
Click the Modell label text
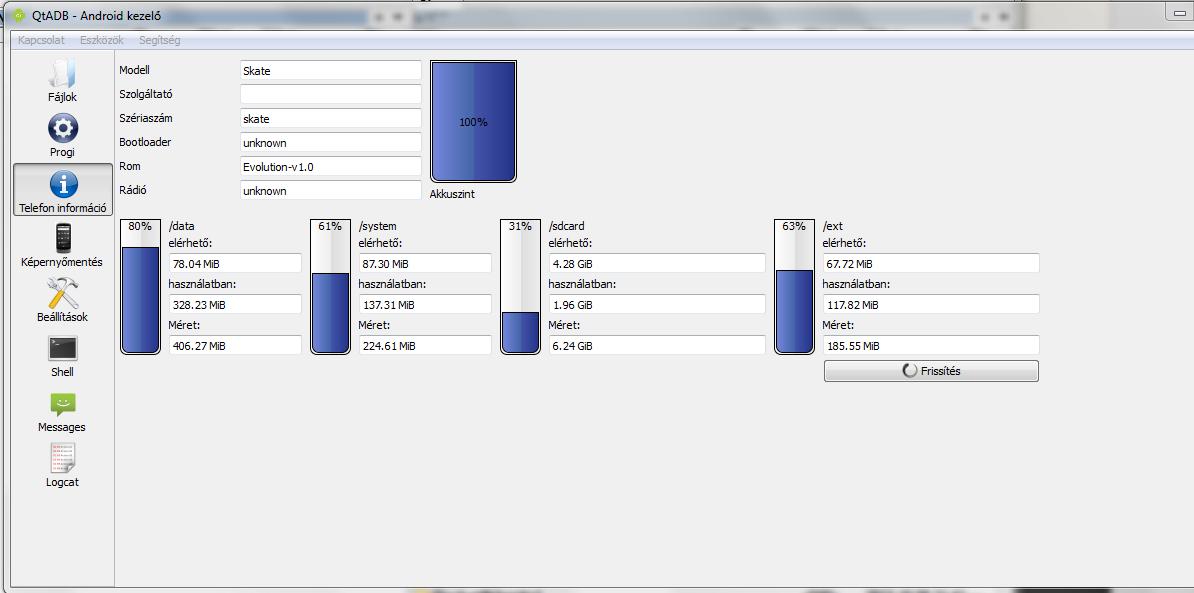click(x=135, y=70)
